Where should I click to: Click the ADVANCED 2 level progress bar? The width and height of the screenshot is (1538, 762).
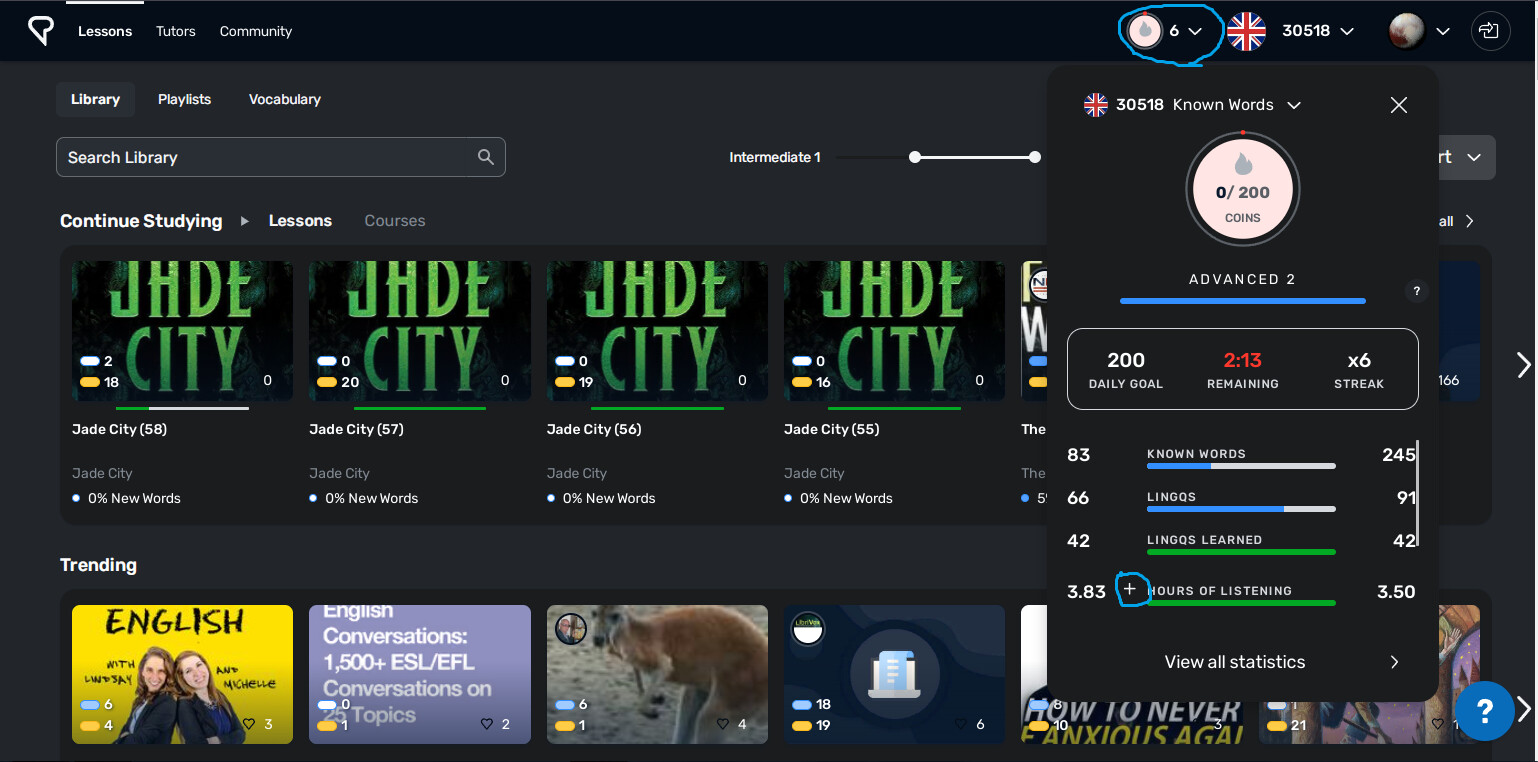(1243, 300)
